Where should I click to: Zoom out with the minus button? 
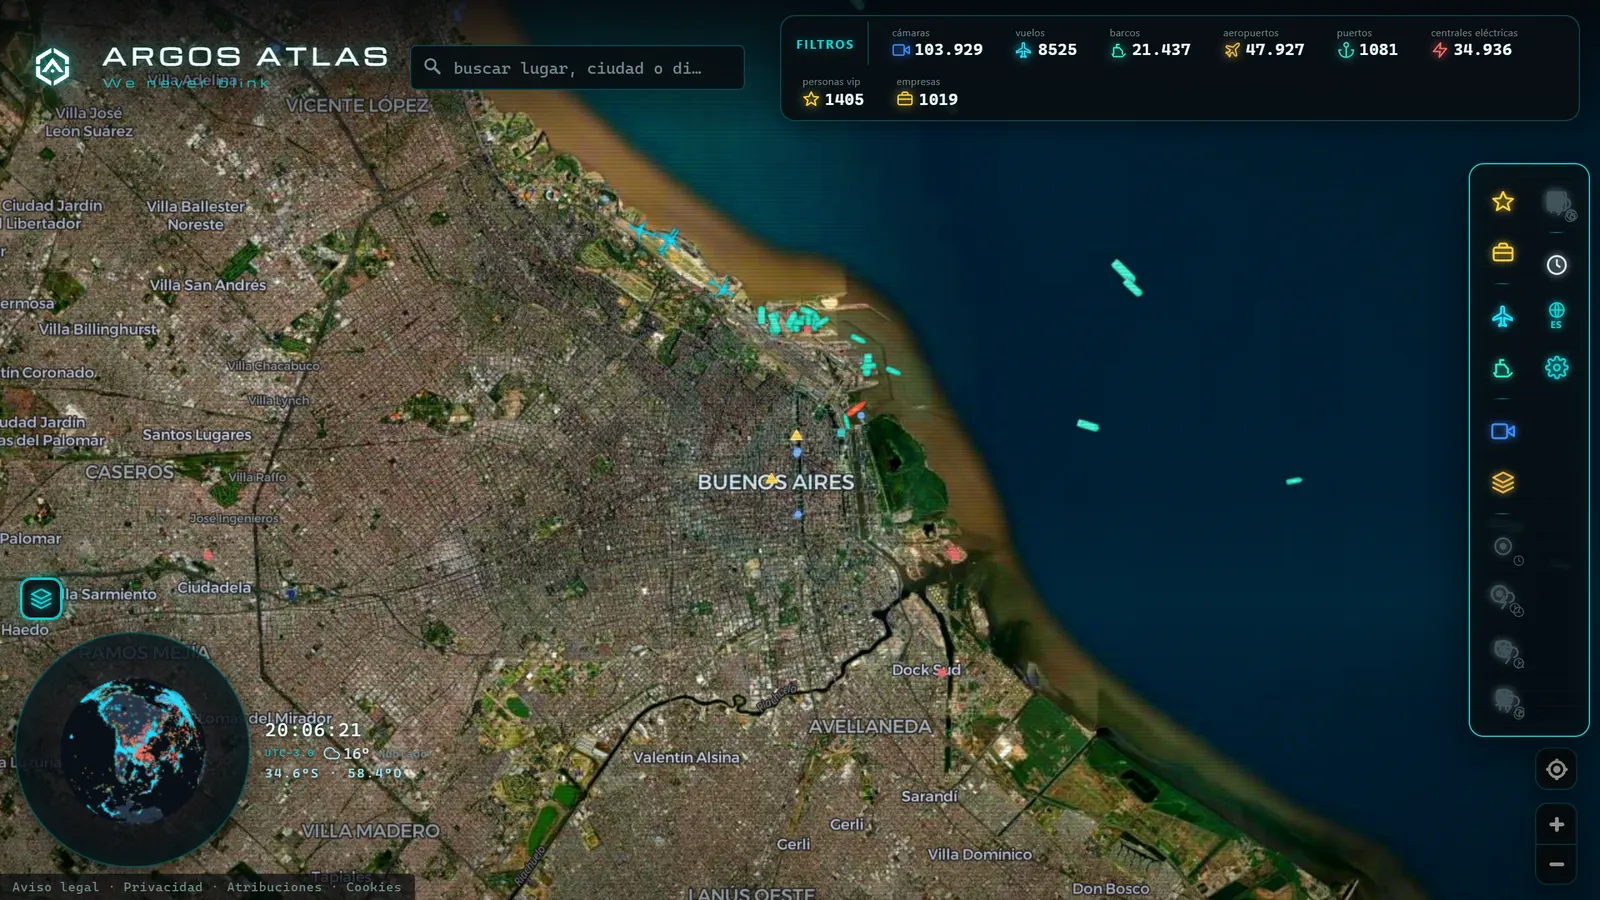click(x=1557, y=864)
